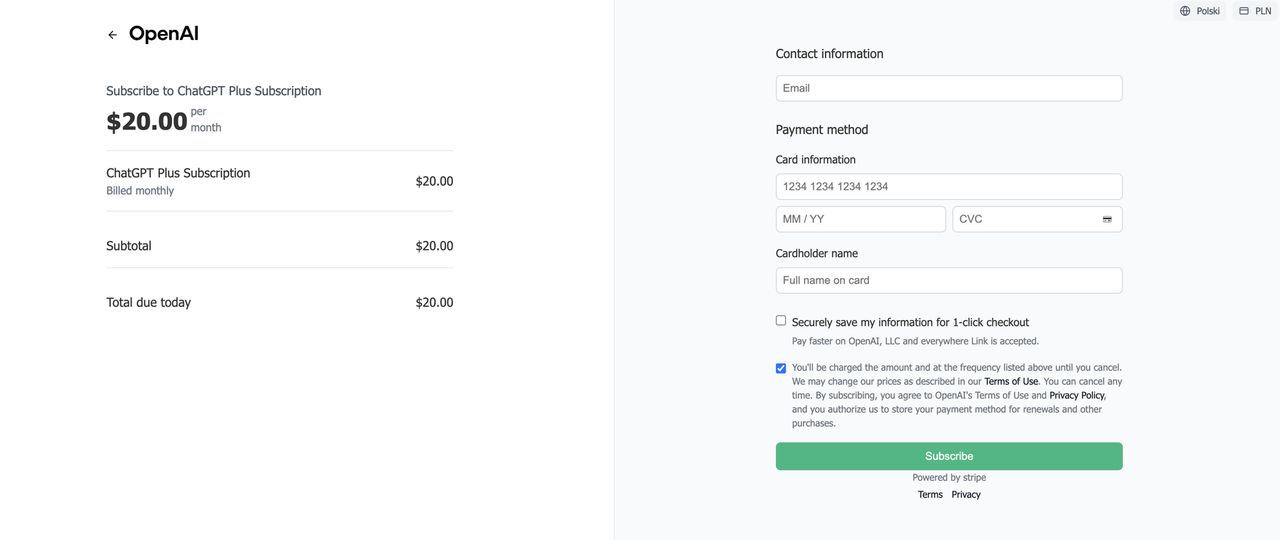
Task: Focus the CVC input field
Action: click(1037, 219)
